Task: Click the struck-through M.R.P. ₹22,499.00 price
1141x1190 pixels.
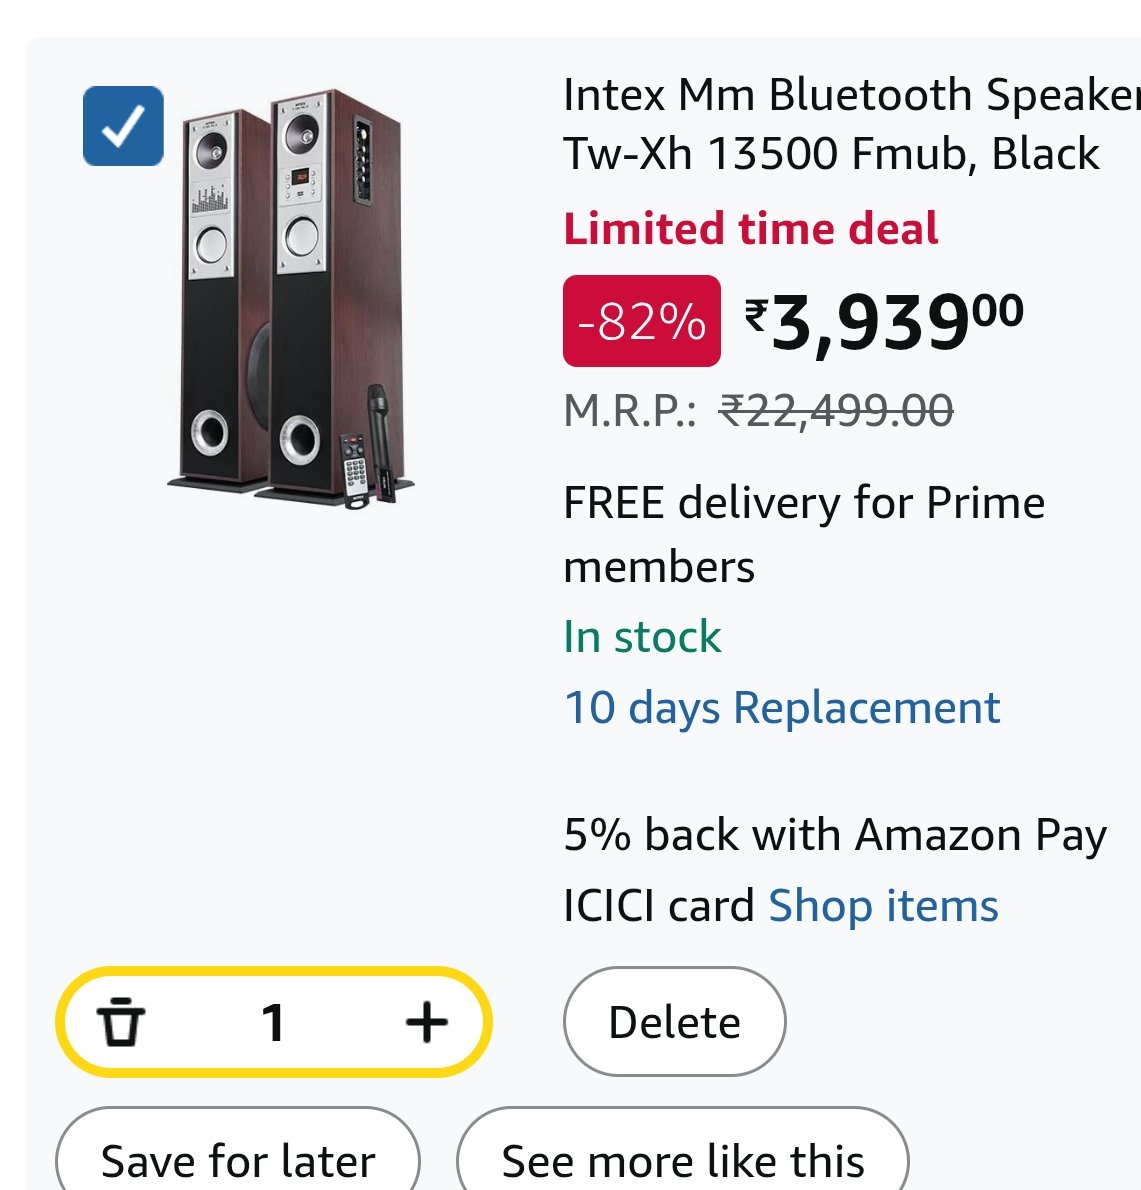Action: pyautogui.click(x=836, y=411)
